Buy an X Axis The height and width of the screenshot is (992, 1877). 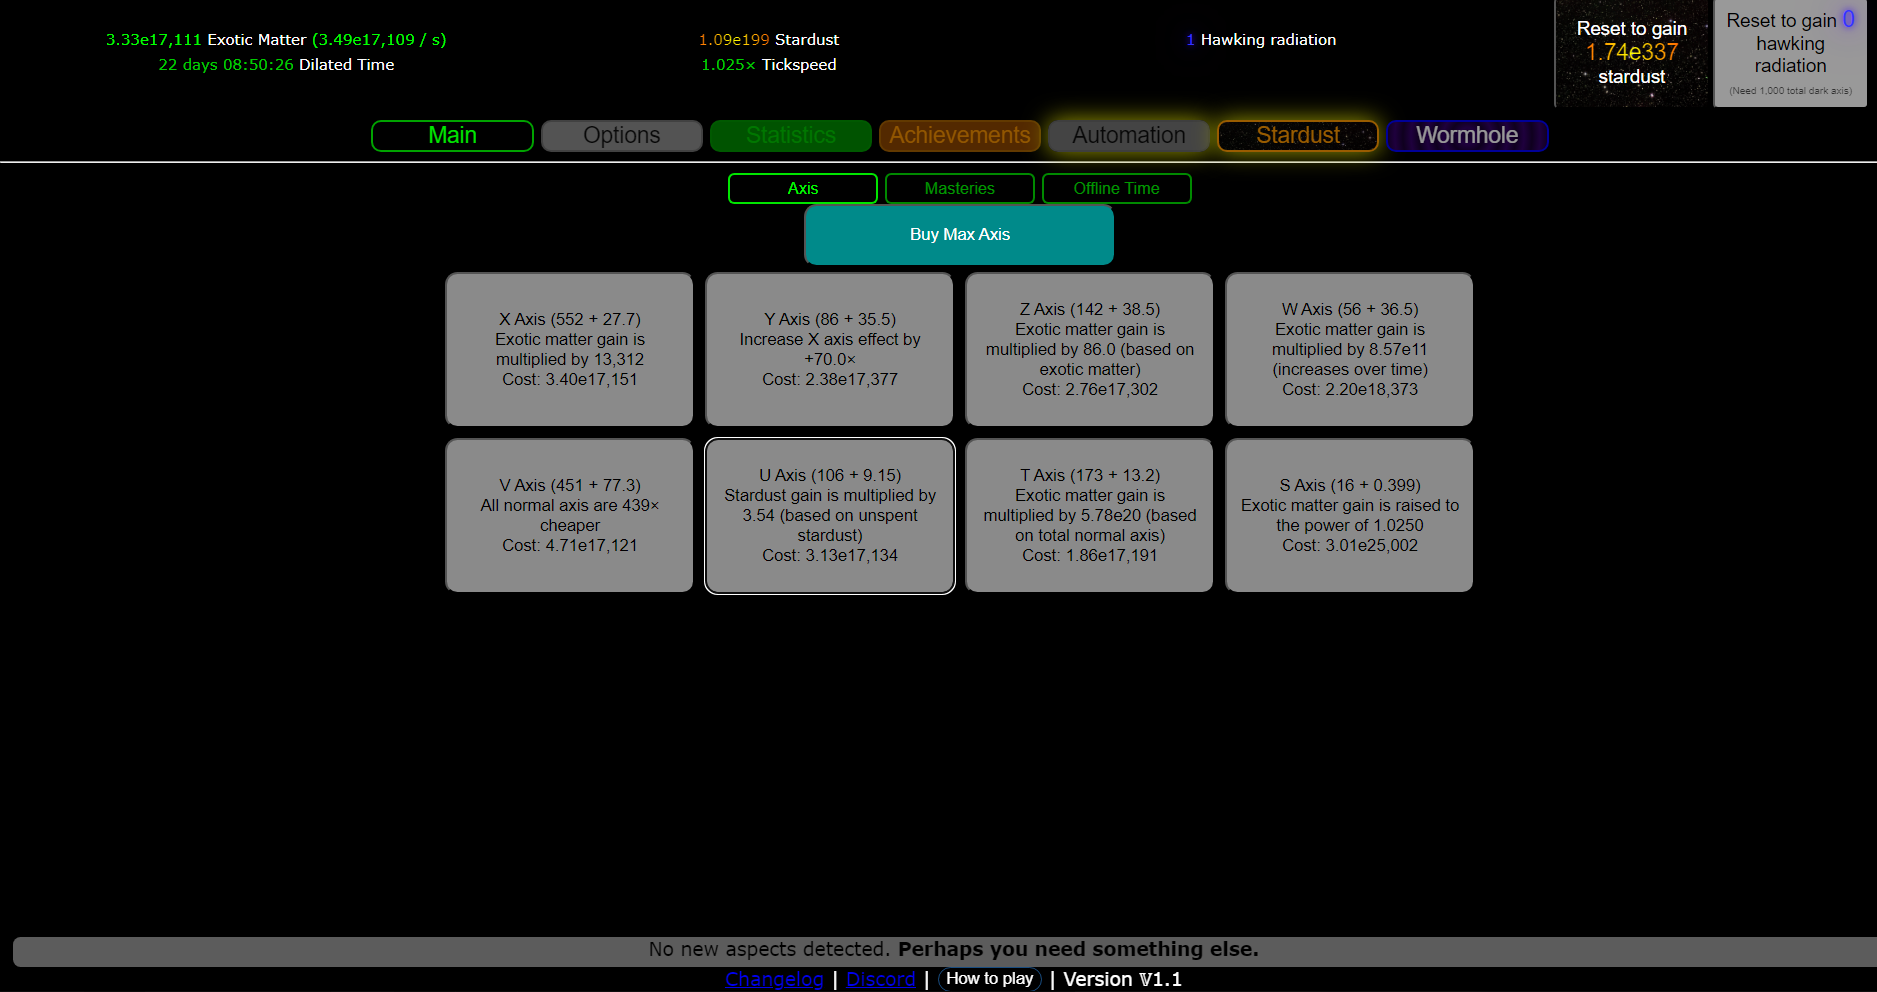(569, 349)
